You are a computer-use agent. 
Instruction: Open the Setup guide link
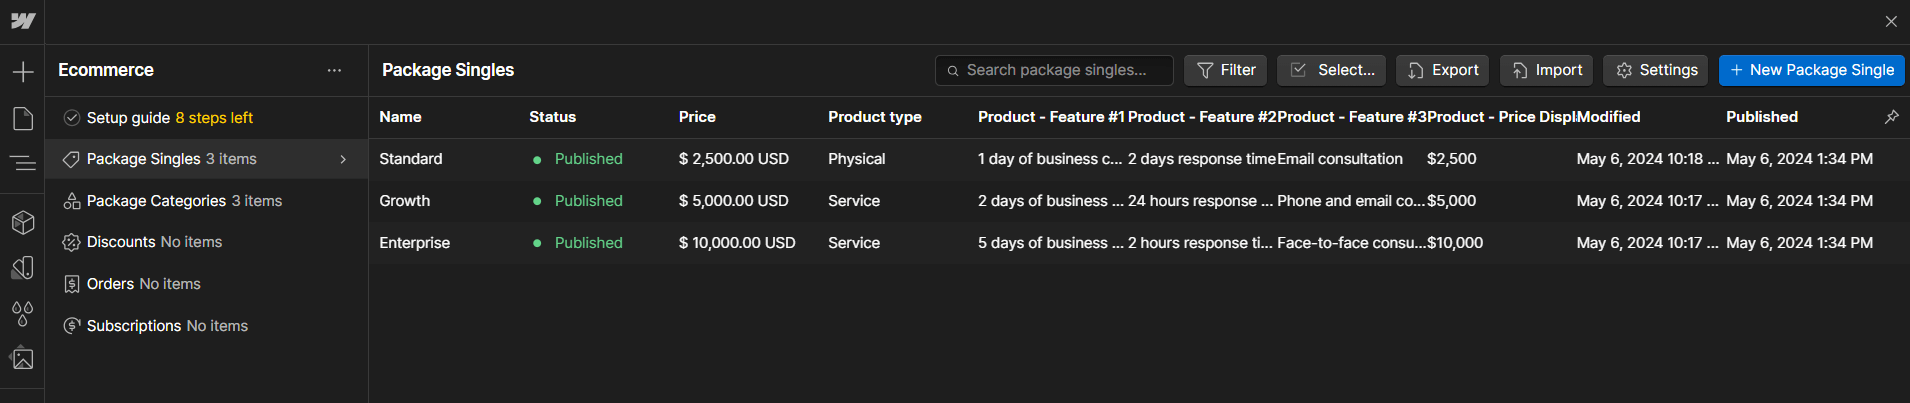click(128, 118)
